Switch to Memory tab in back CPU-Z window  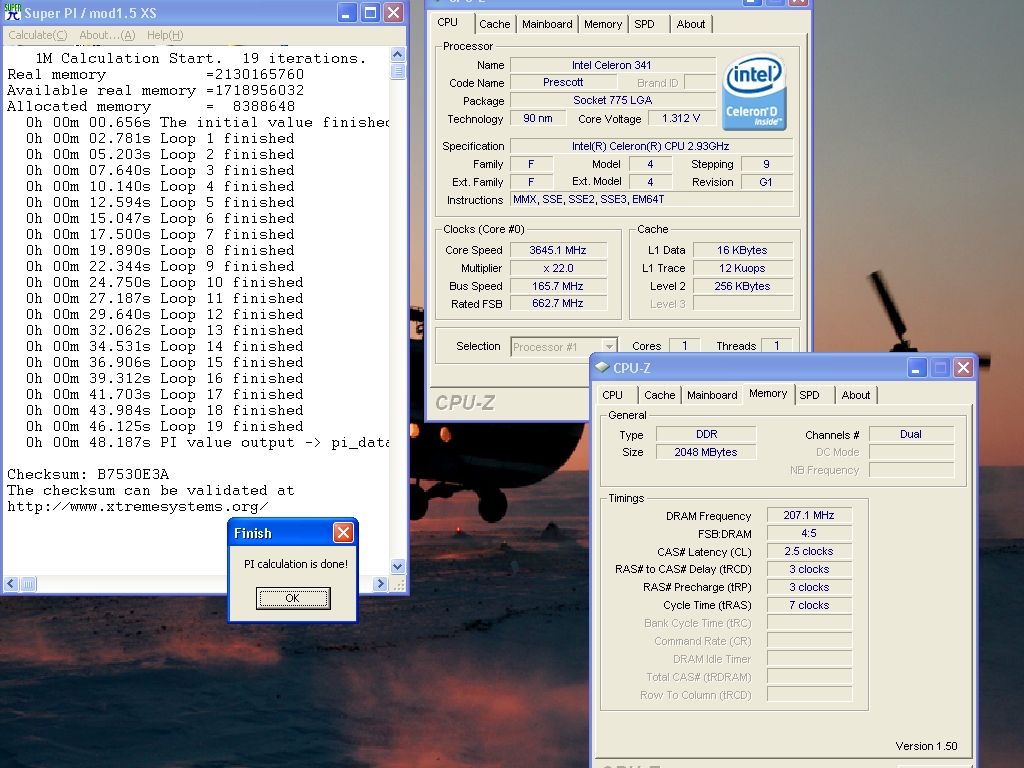603,24
